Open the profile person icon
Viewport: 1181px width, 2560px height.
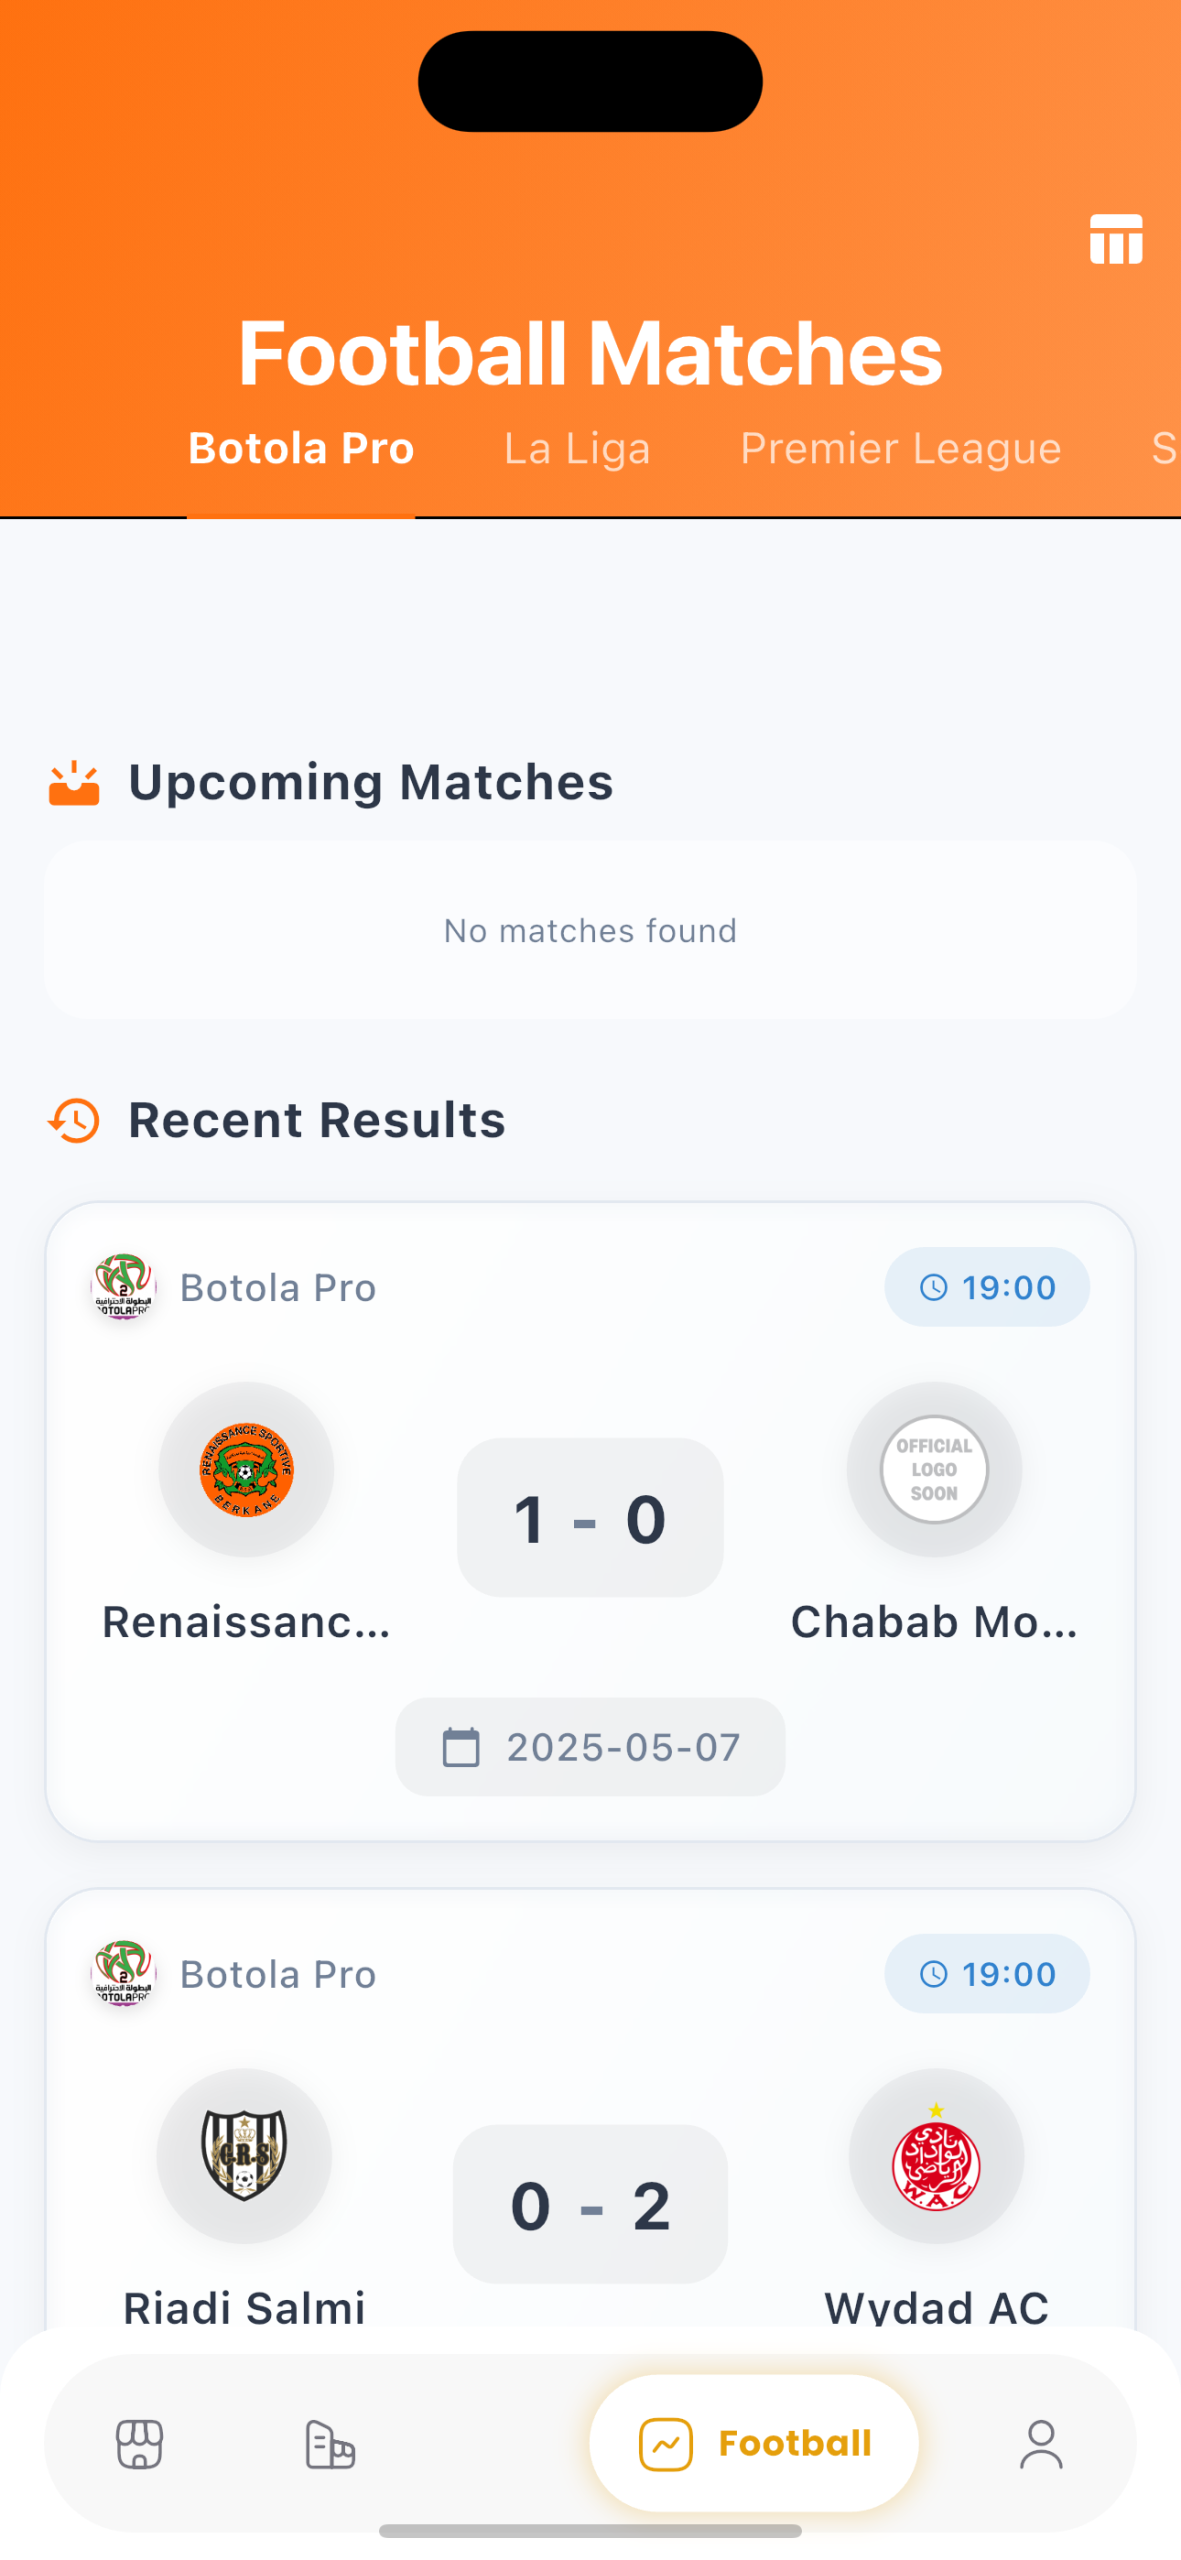[1040, 2443]
